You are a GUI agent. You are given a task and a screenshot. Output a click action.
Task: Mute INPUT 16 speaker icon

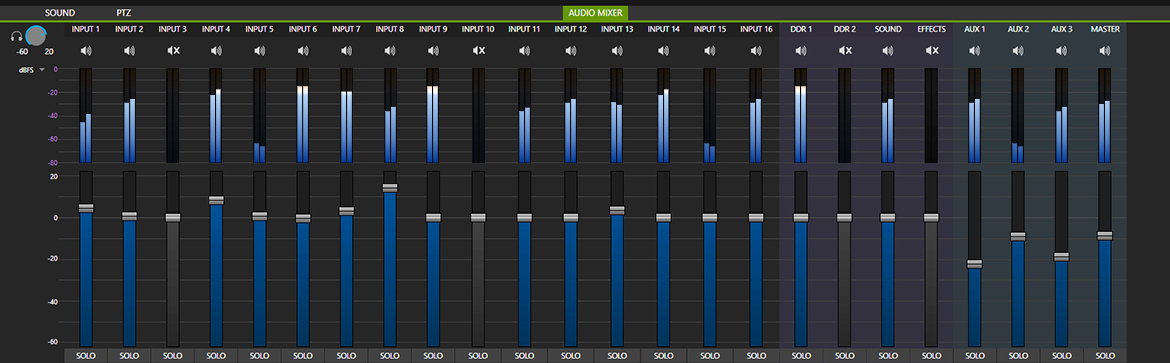coord(756,51)
